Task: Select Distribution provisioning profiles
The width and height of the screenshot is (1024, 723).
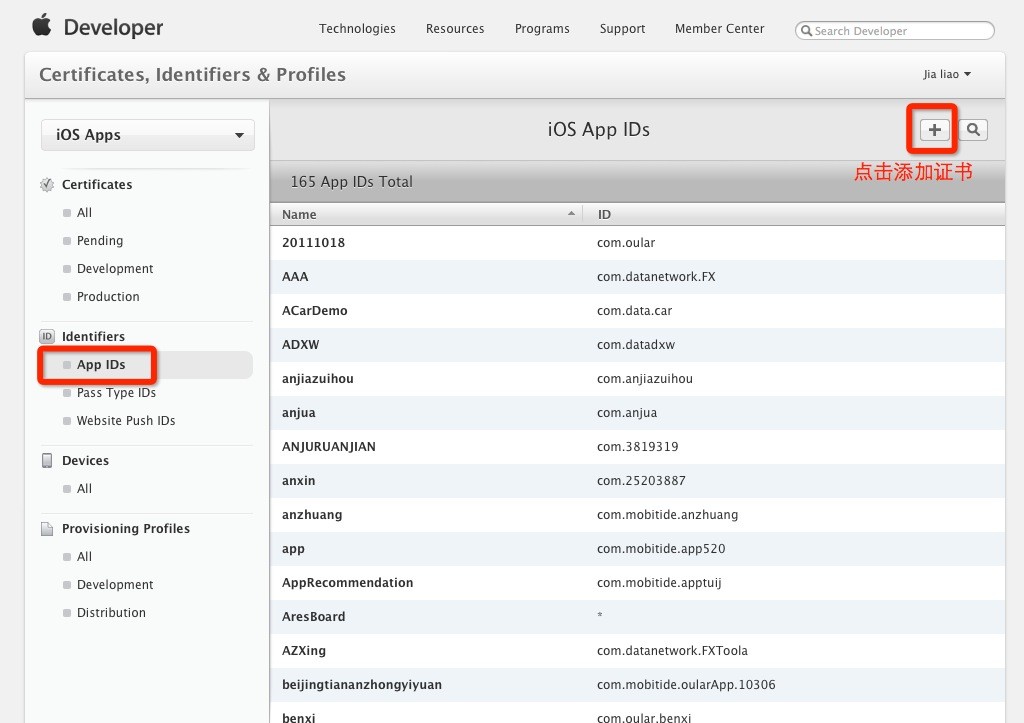Action: point(112,613)
